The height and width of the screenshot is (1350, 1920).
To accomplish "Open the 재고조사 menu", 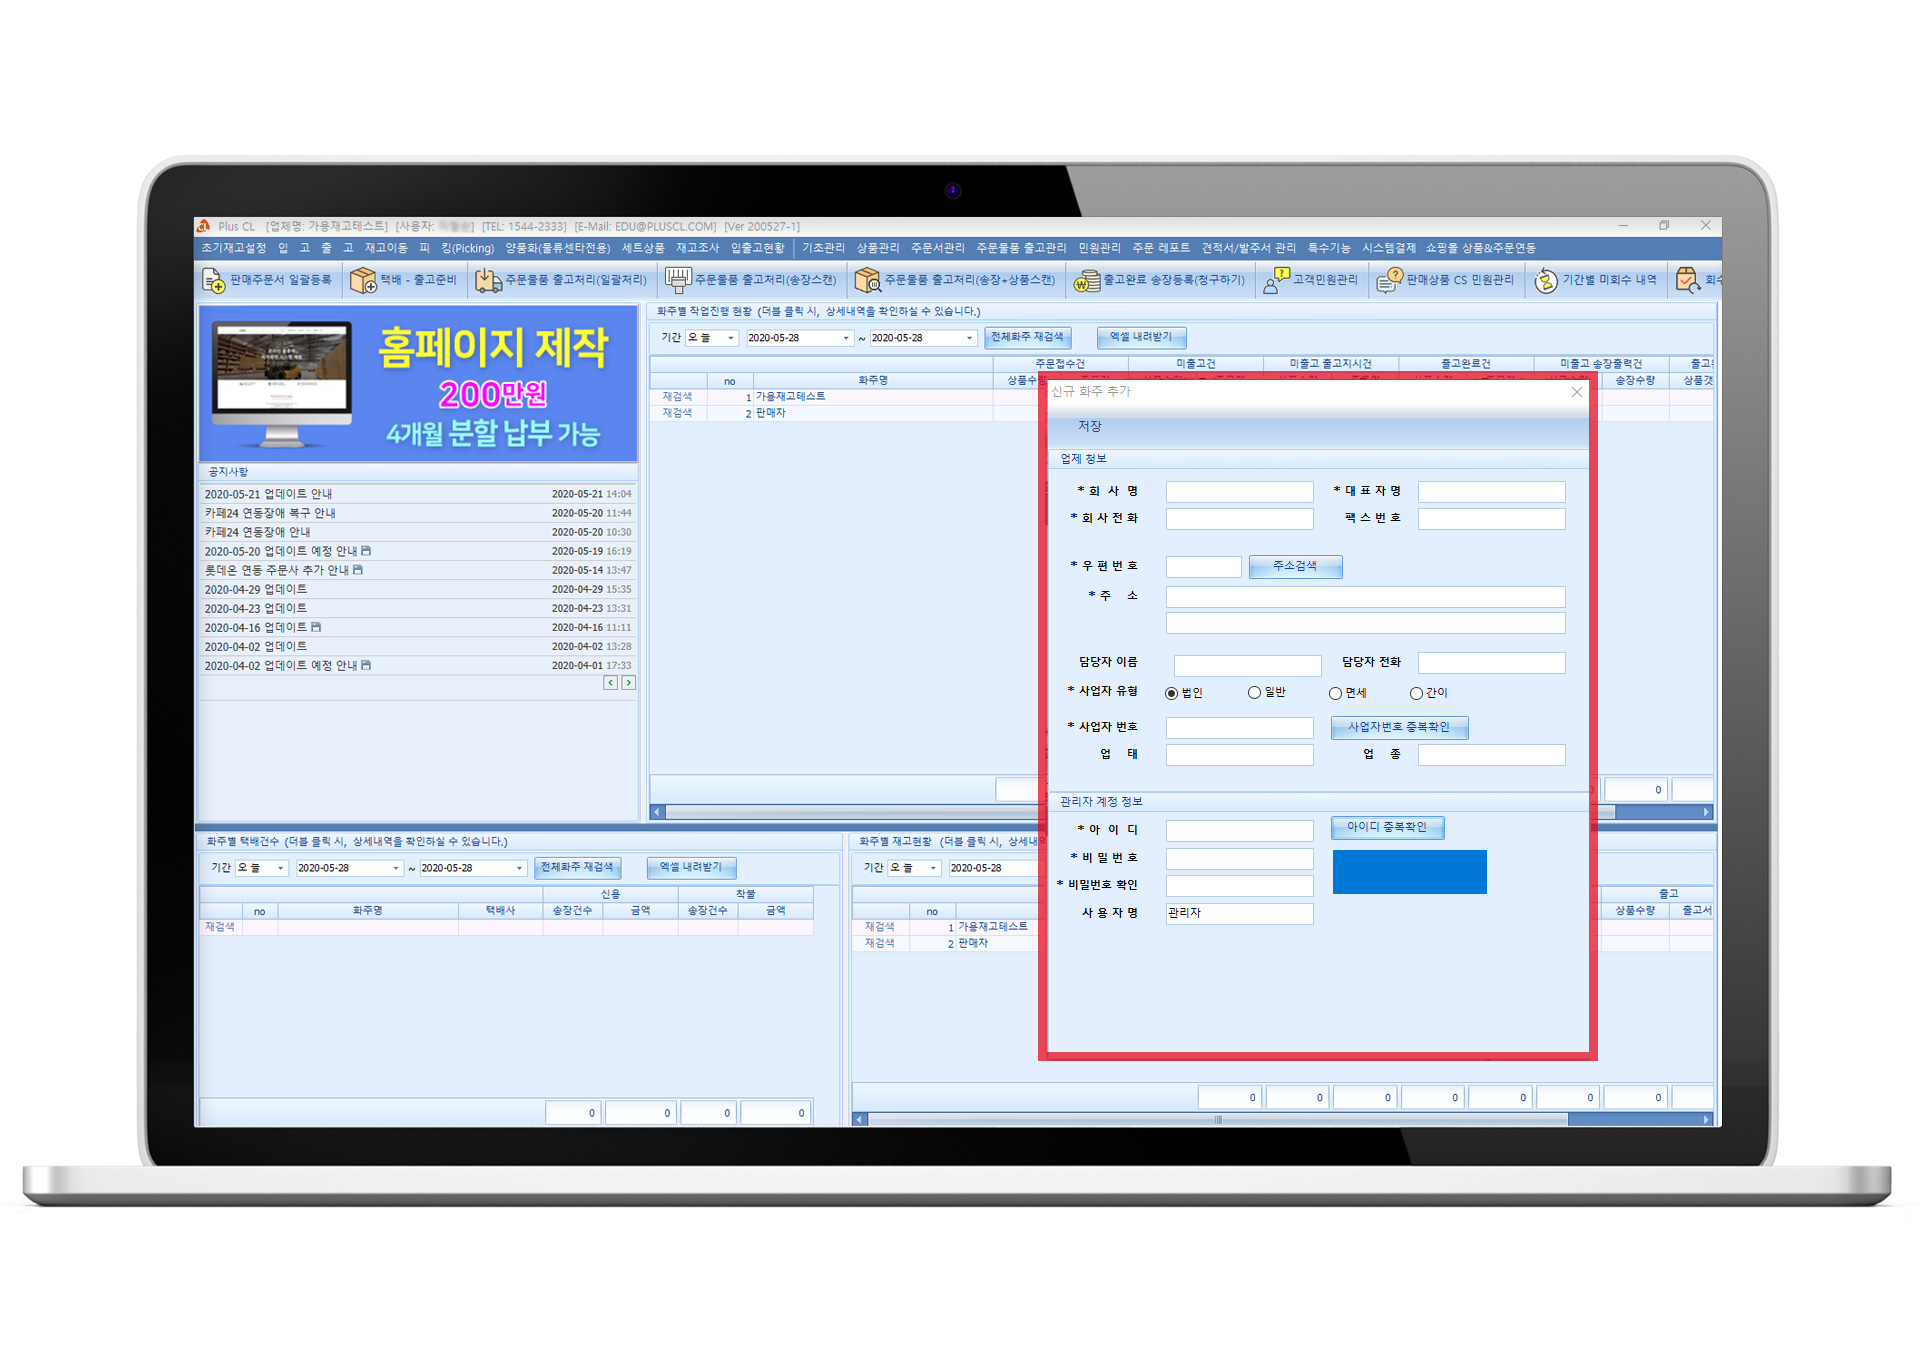I will (697, 248).
